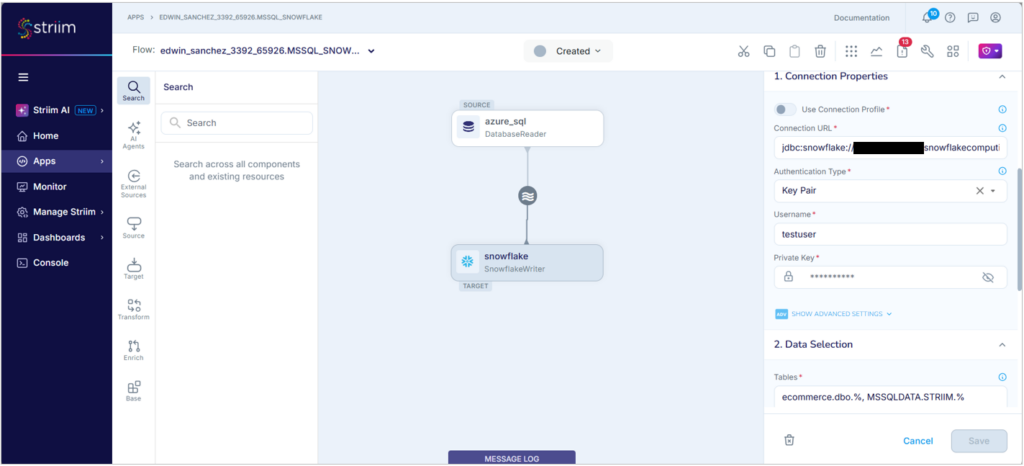This screenshot has width=1024, height=466.
Task: Collapse Connection Properties section
Action: pyautogui.click(x=1002, y=76)
